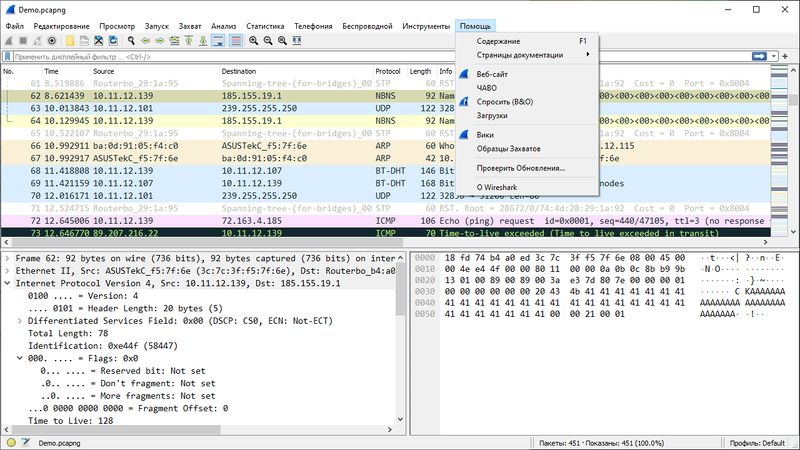Image resolution: width=800 pixels, height=450 pixels.
Task: Click the display filter input field
Action: point(380,57)
